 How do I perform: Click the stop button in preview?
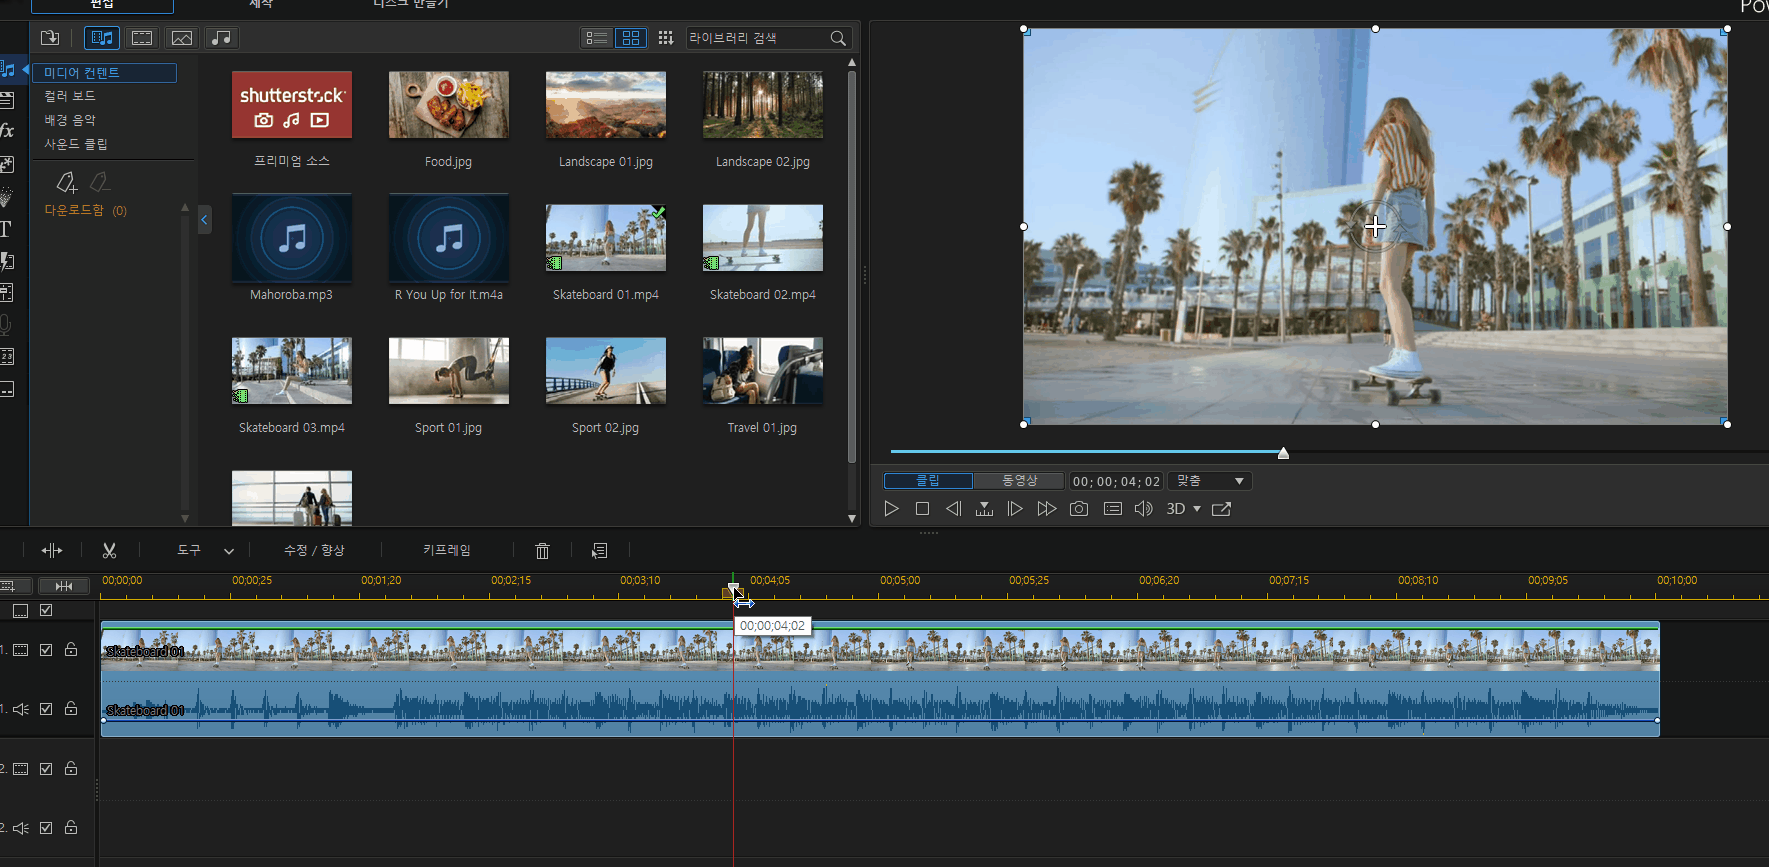922,509
